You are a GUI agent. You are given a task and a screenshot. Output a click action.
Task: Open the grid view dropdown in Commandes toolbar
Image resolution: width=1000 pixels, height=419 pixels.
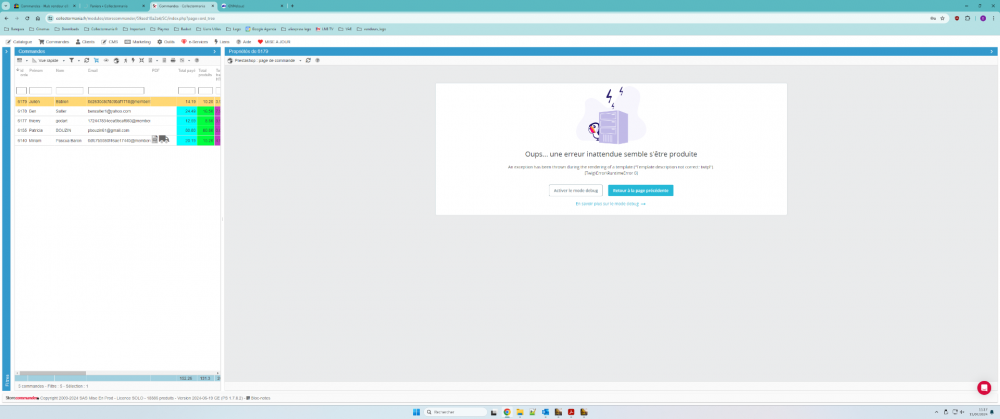click(27, 60)
